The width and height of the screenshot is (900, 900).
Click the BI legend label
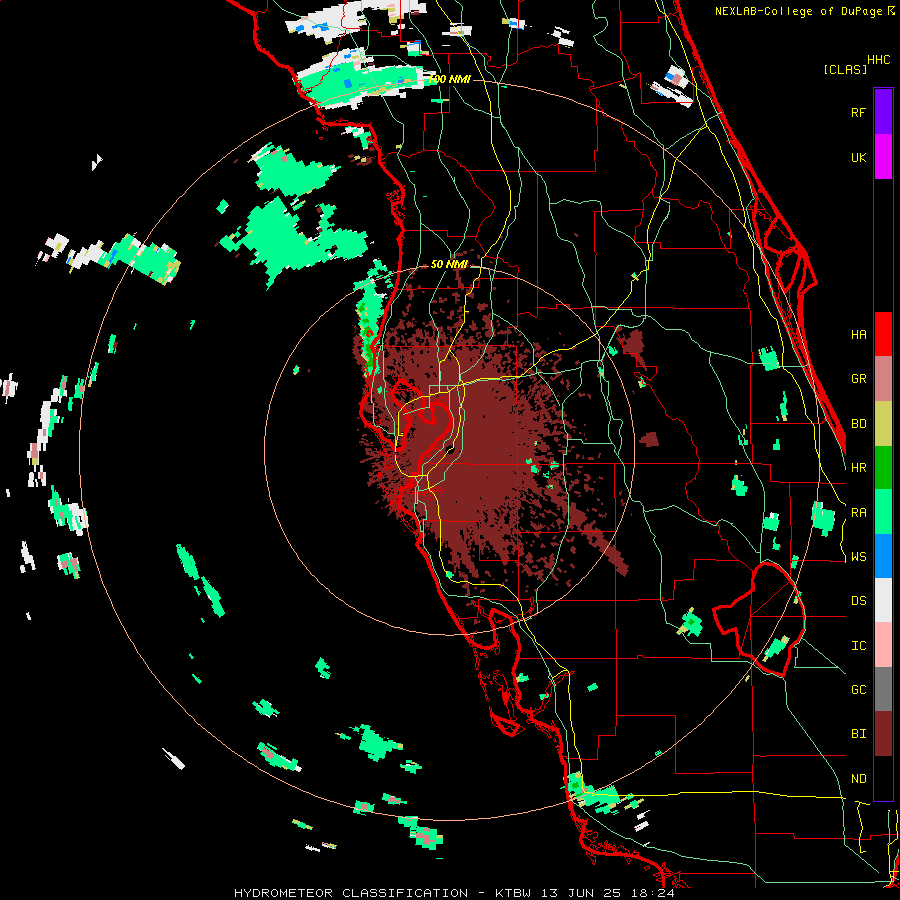click(858, 734)
